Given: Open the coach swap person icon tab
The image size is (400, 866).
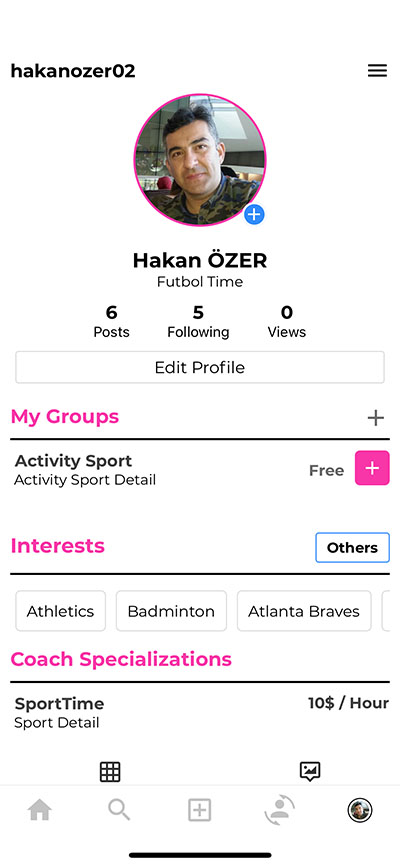Looking at the screenshot, I should coord(280,810).
